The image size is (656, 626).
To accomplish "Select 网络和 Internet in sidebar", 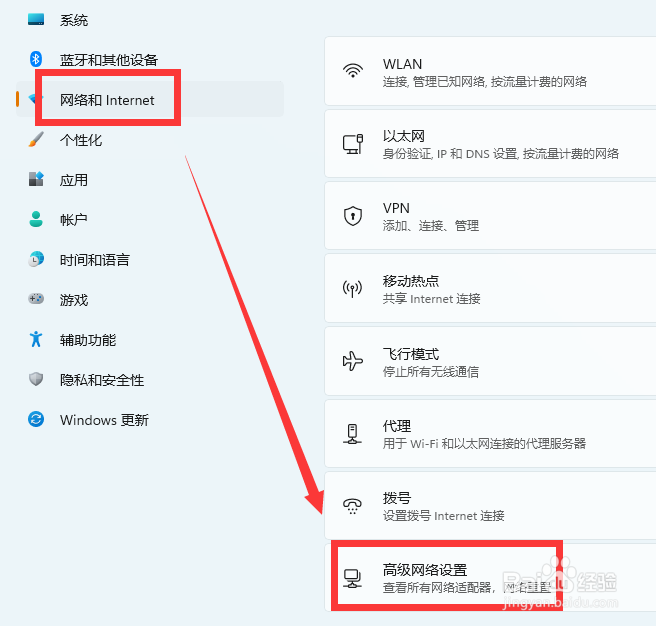I will point(150,99).
